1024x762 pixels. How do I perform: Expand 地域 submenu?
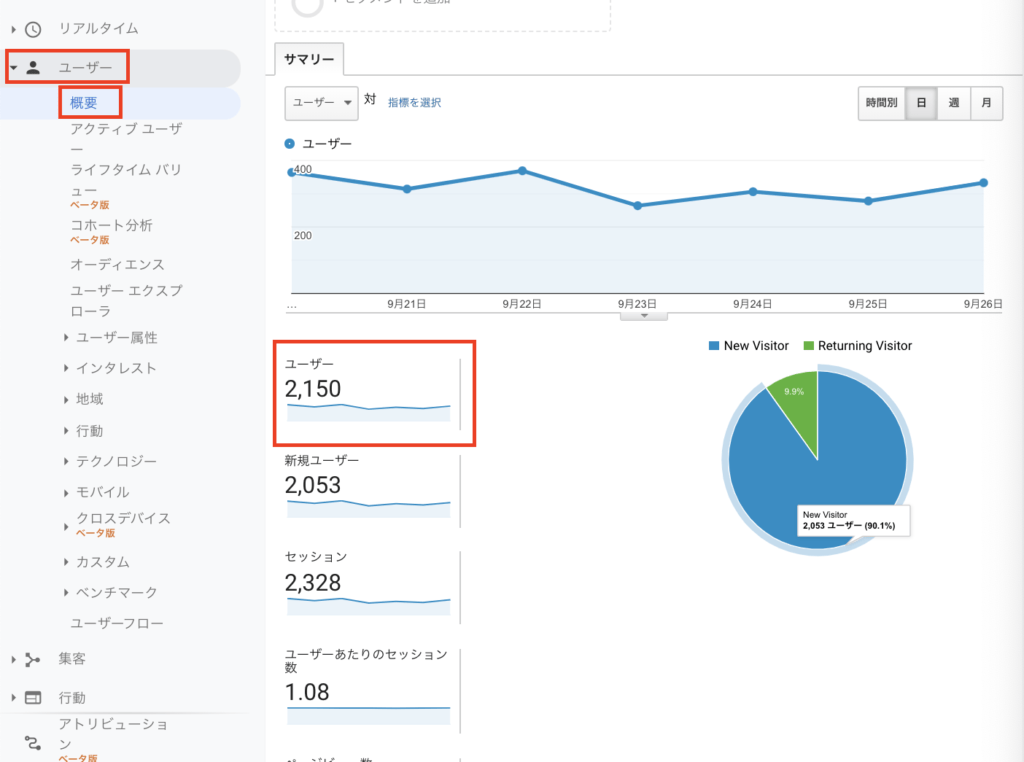pyautogui.click(x=66, y=400)
